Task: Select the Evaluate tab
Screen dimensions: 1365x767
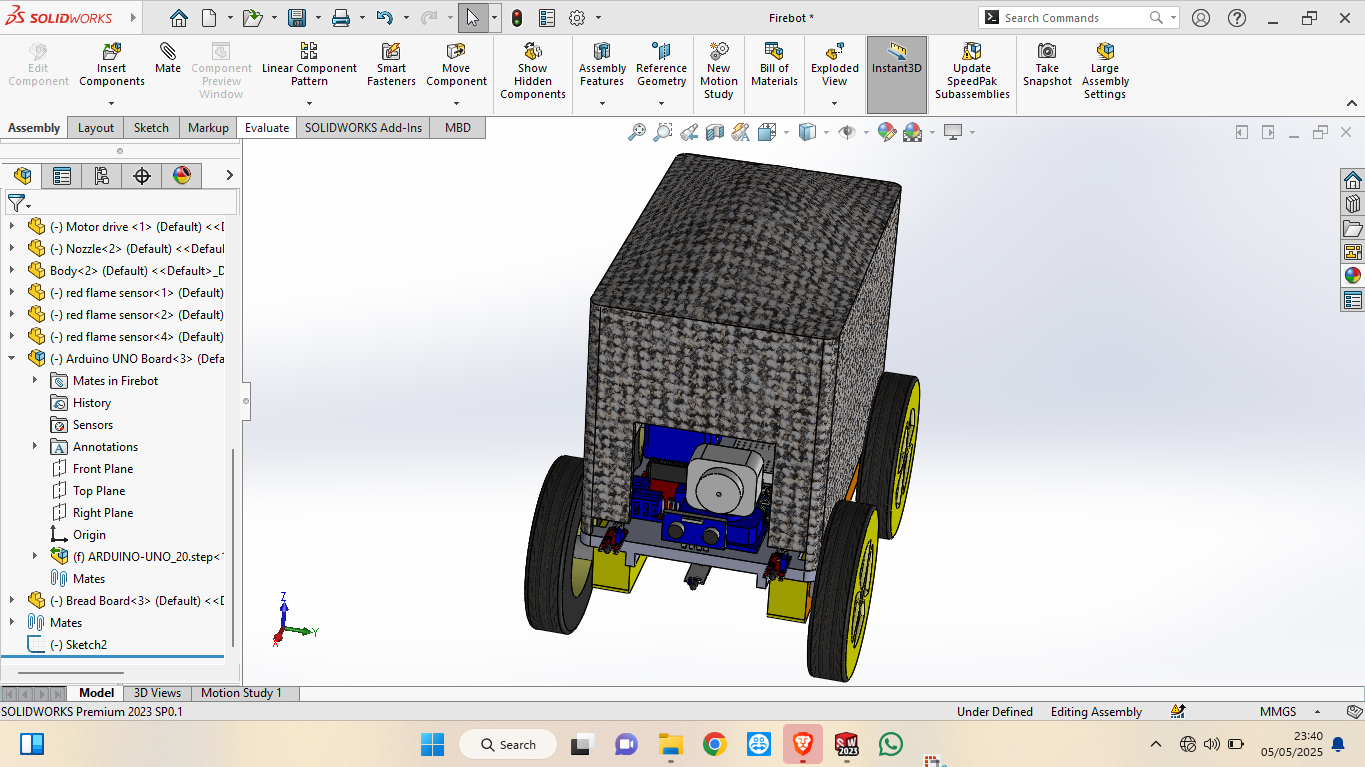Action: coord(267,128)
